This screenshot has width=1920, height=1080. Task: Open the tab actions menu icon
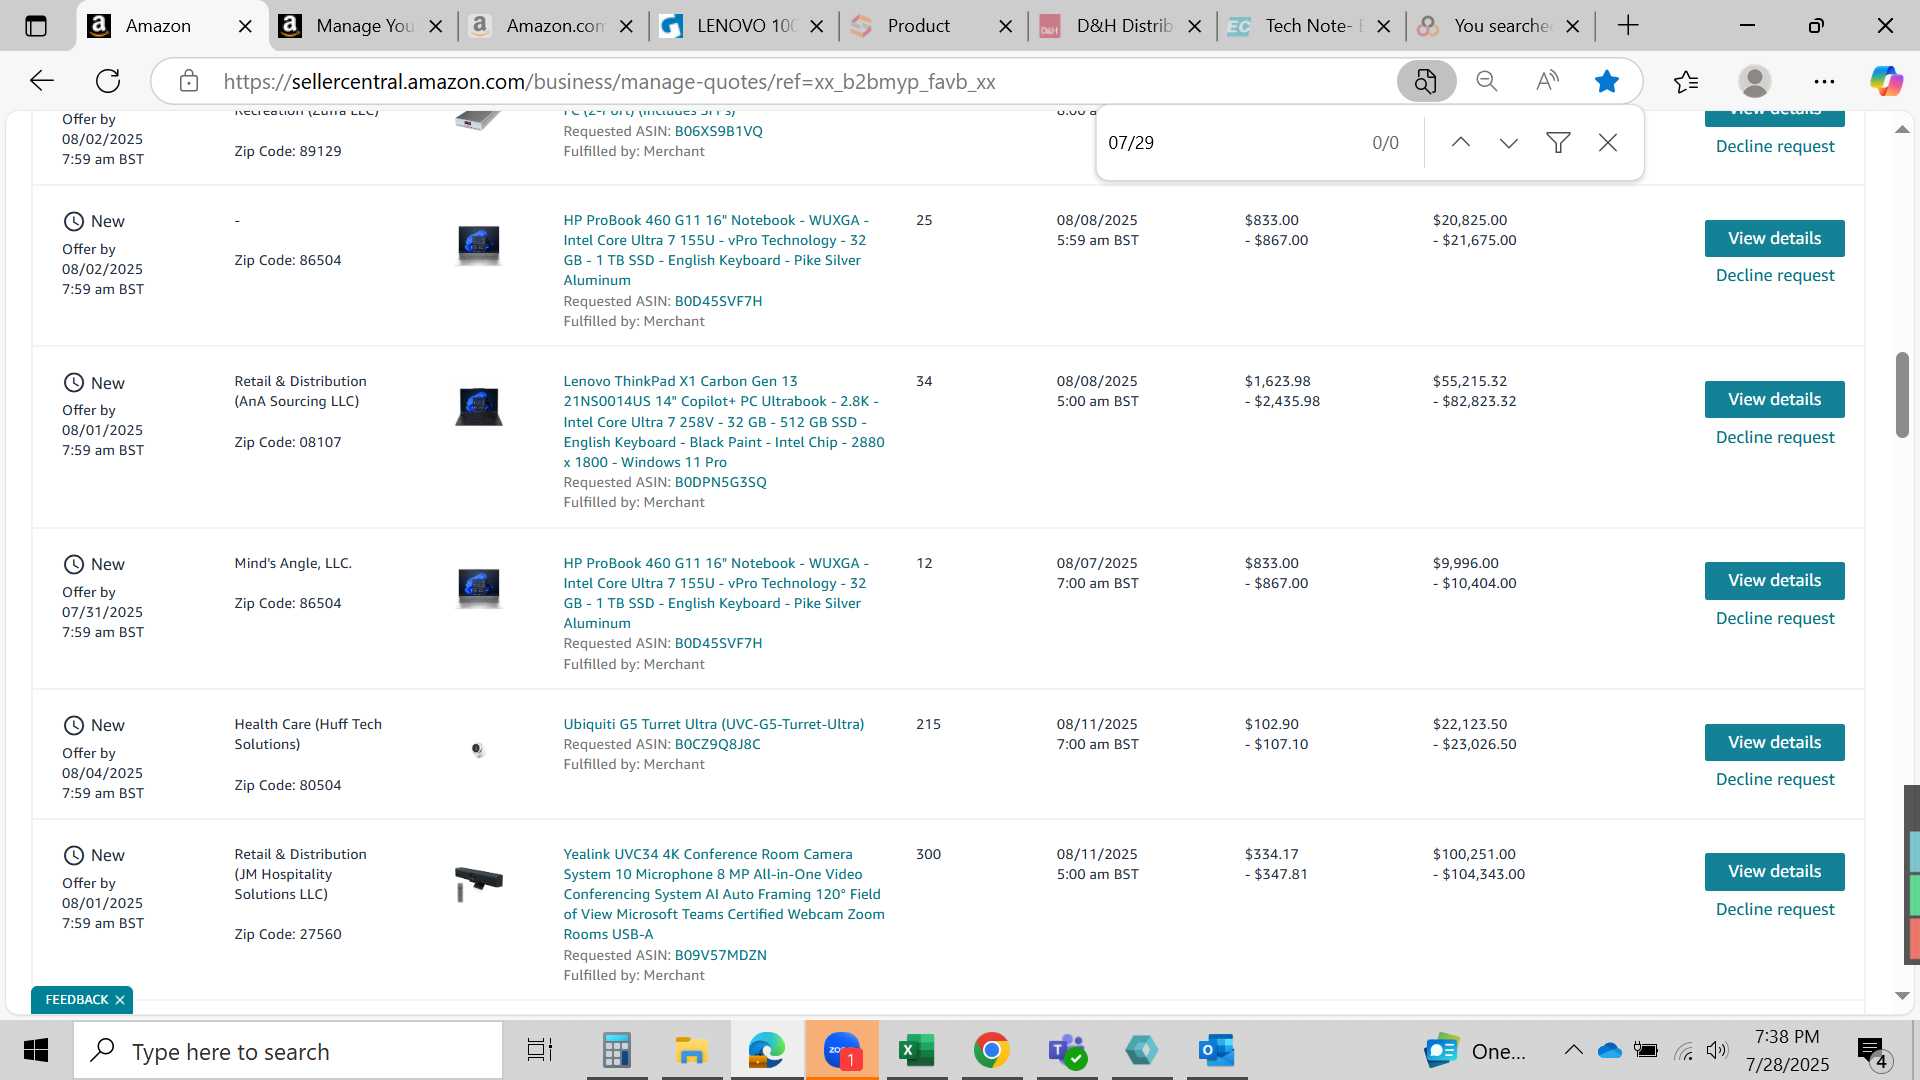pyautogui.click(x=36, y=26)
